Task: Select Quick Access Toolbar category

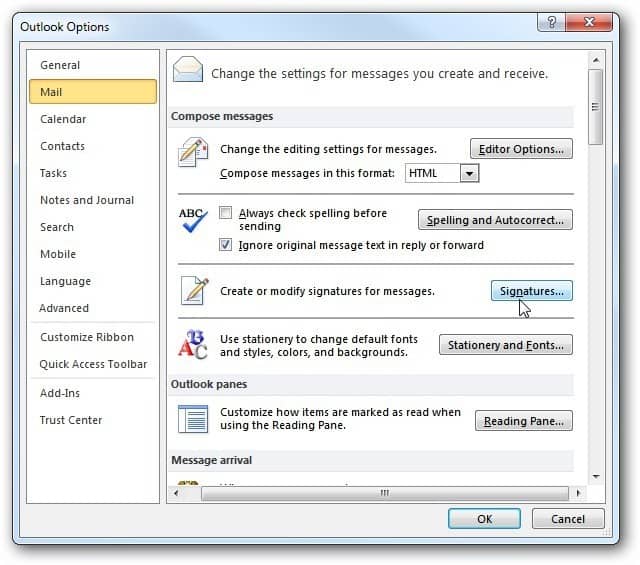Action: (93, 364)
